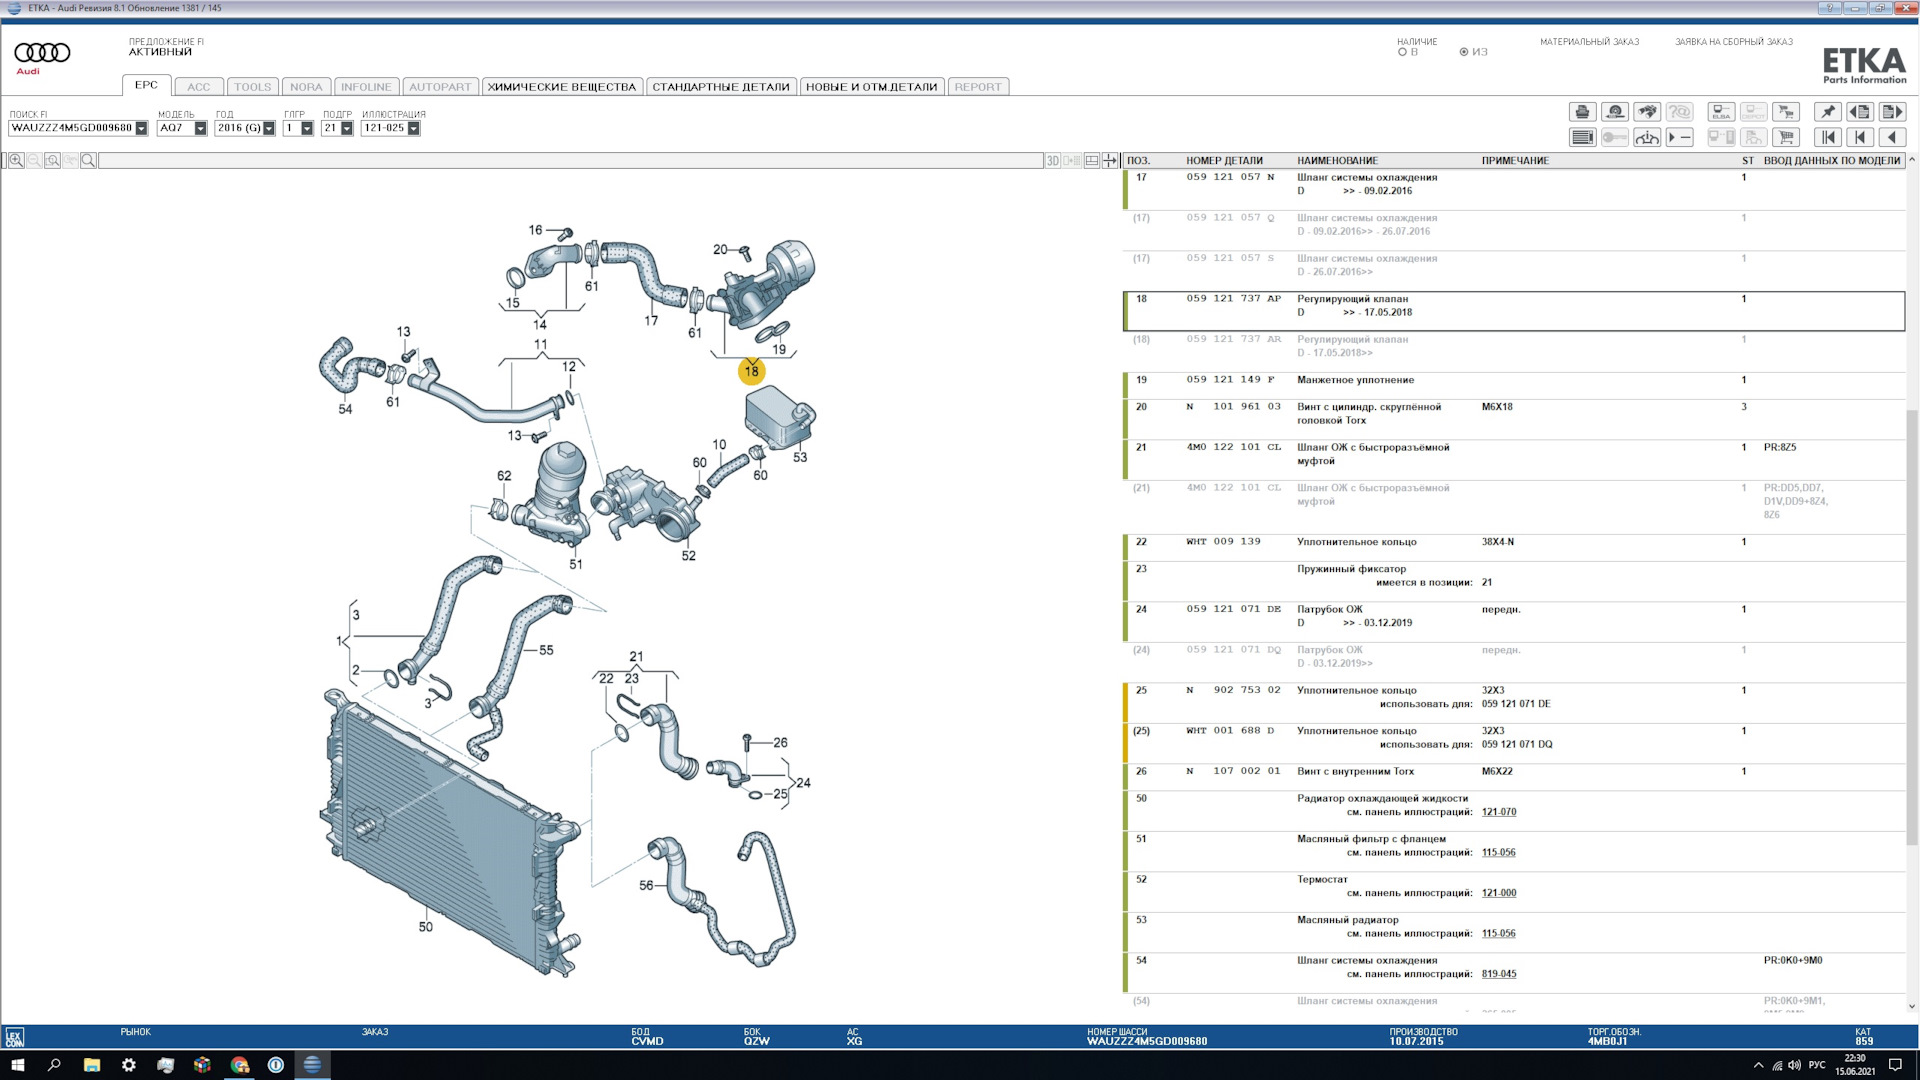
Task: Click the barcode list icon
Action: pyautogui.click(x=1582, y=138)
